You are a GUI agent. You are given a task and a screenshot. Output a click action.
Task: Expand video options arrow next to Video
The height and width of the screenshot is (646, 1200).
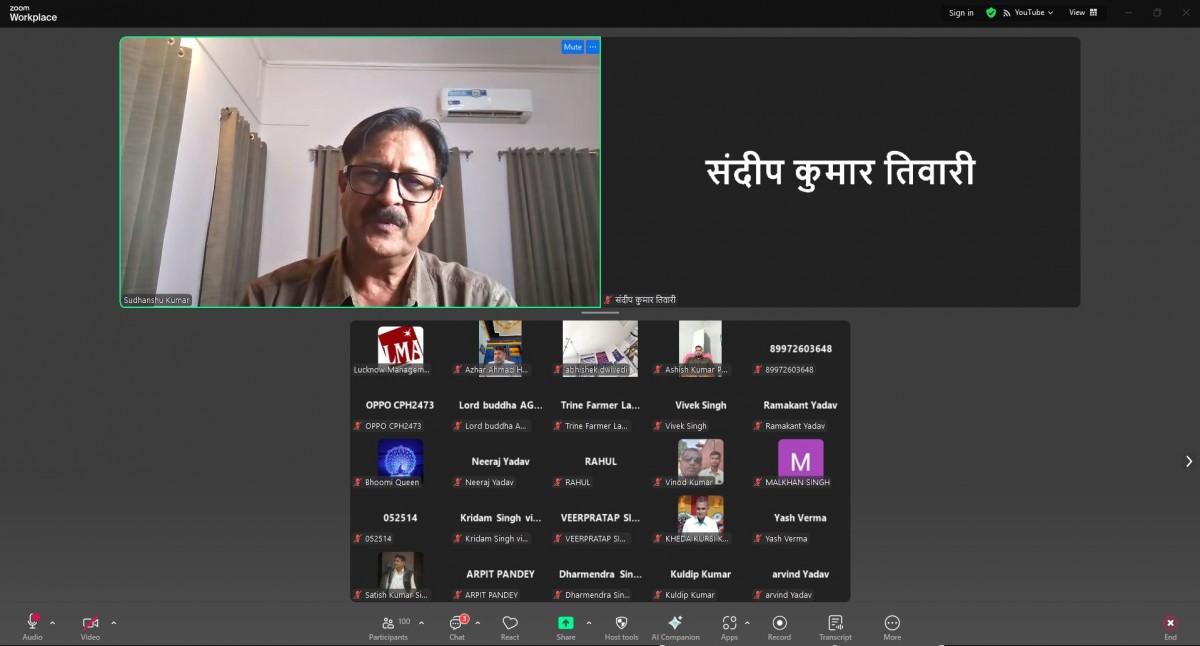(x=113, y=622)
